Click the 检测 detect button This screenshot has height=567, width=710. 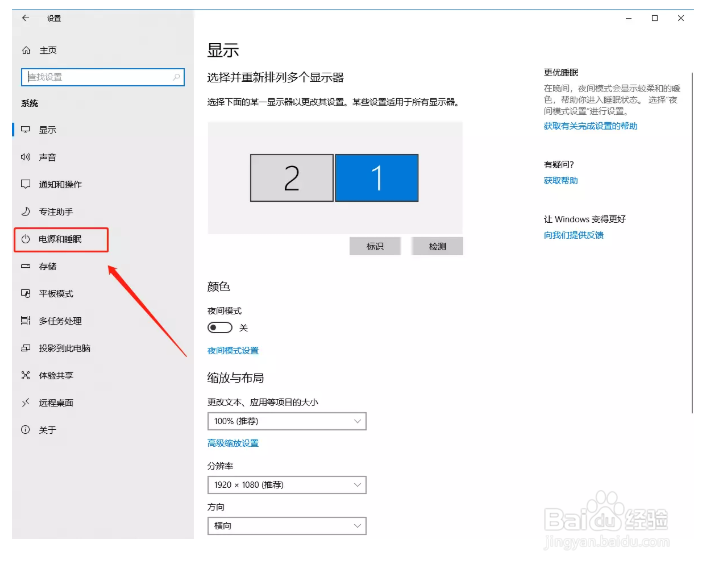tap(437, 246)
